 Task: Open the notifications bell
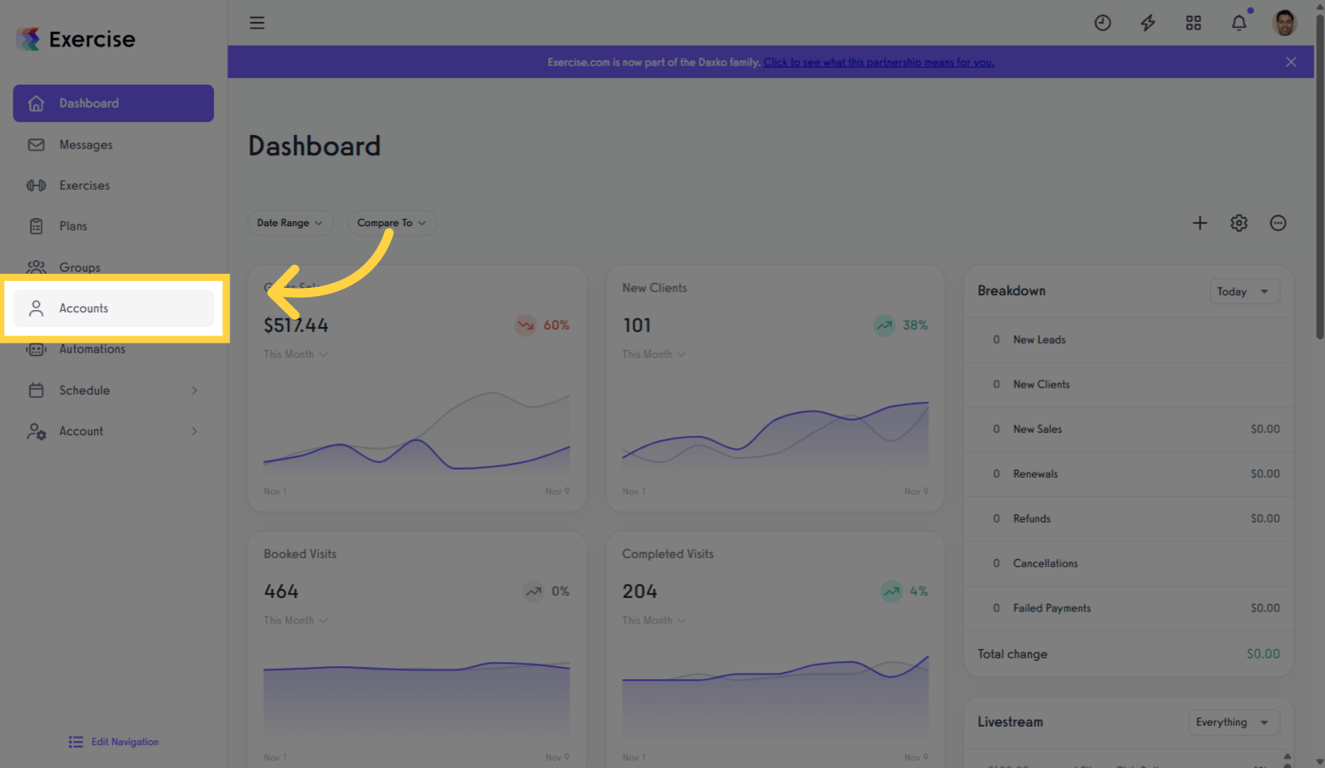pyautogui.click(x=1238, y=22)
